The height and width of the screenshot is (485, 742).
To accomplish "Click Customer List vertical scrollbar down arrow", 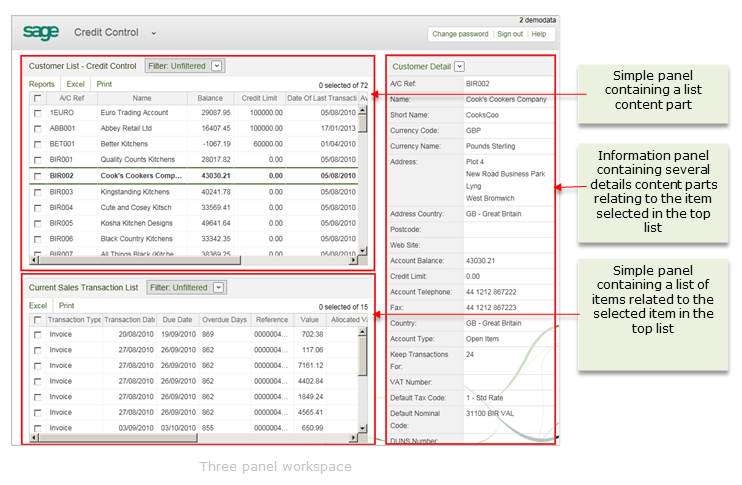I will pyautogui.click(x=362, y=251).
